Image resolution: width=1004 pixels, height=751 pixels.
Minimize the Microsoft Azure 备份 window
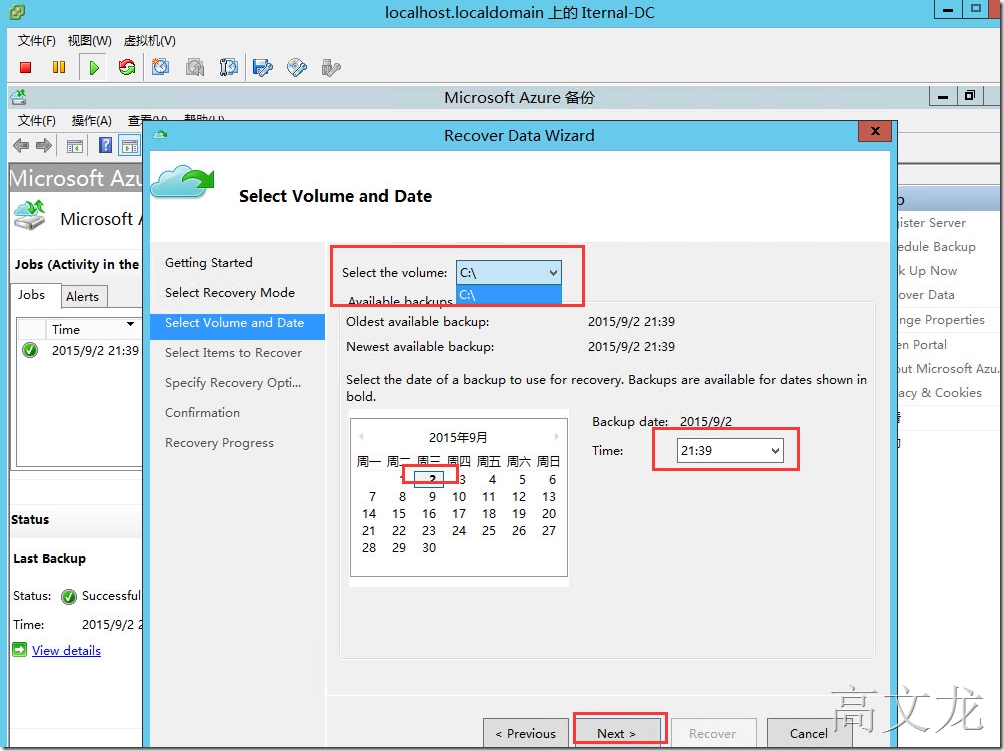click(x=943, y=97)
